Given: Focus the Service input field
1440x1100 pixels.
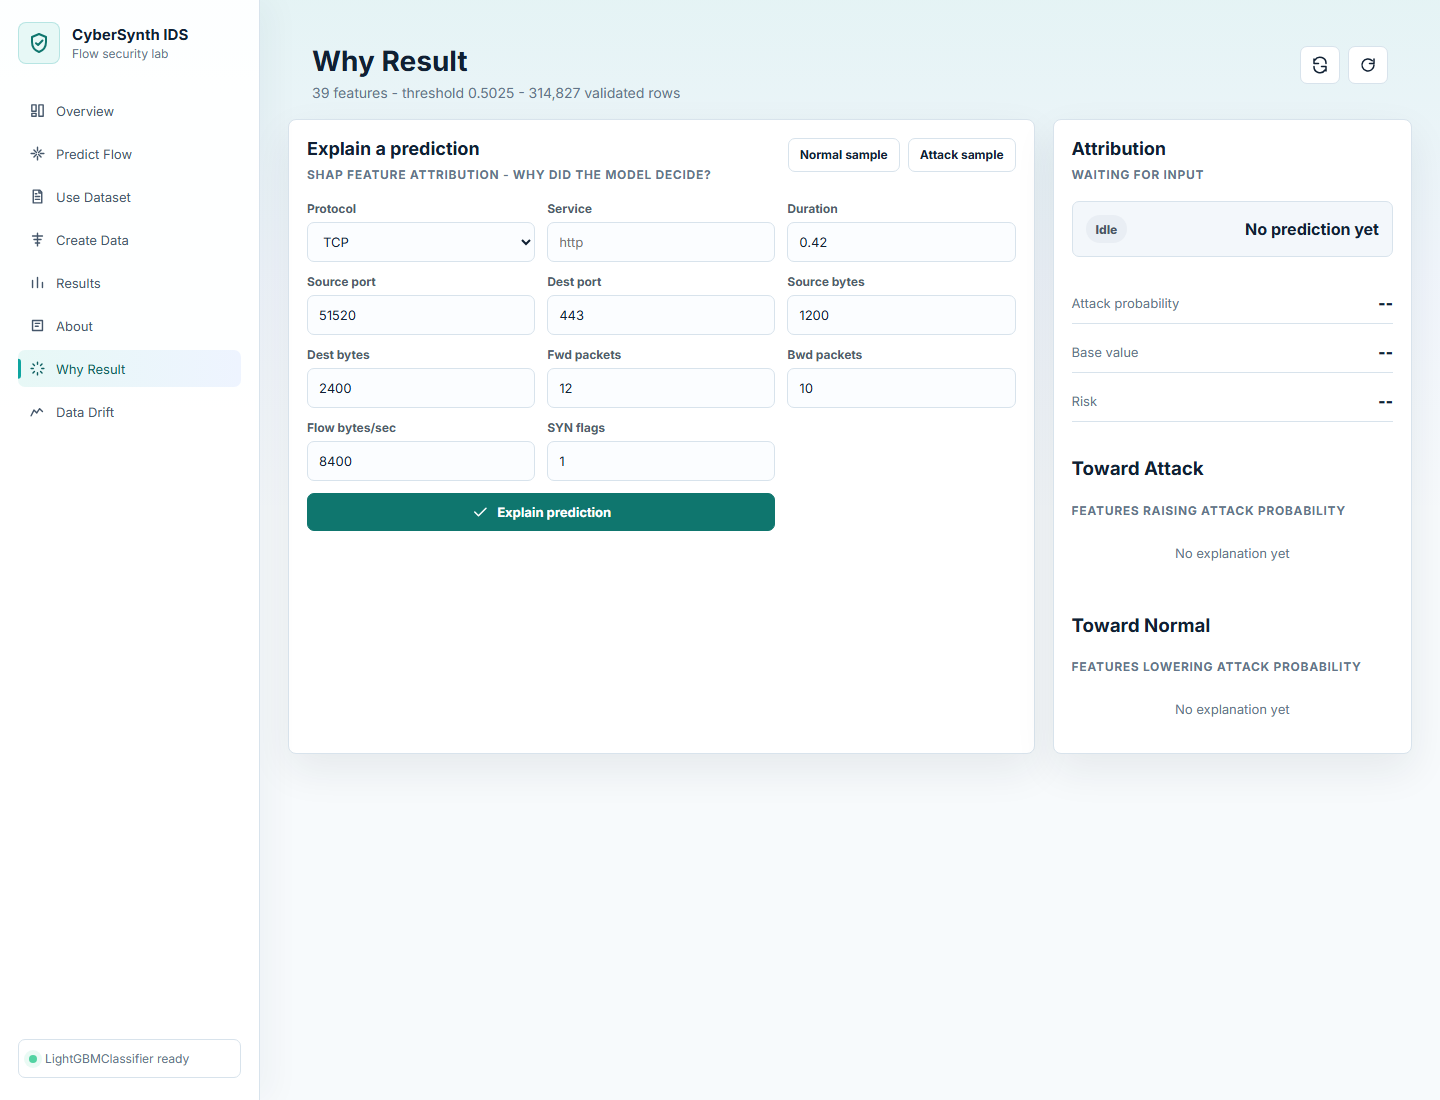Looking at the screenshot, I should coord(661,242).
